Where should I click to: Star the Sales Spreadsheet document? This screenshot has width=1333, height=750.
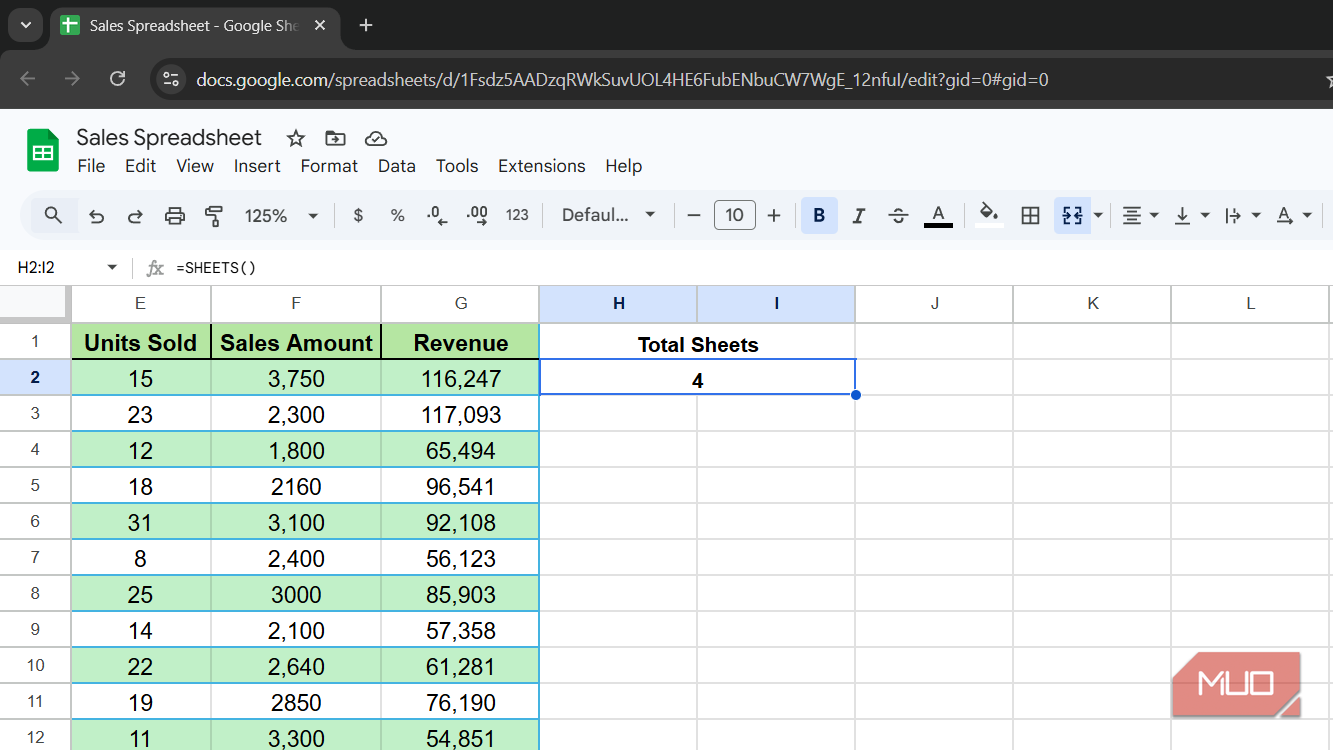coord(295,138)
